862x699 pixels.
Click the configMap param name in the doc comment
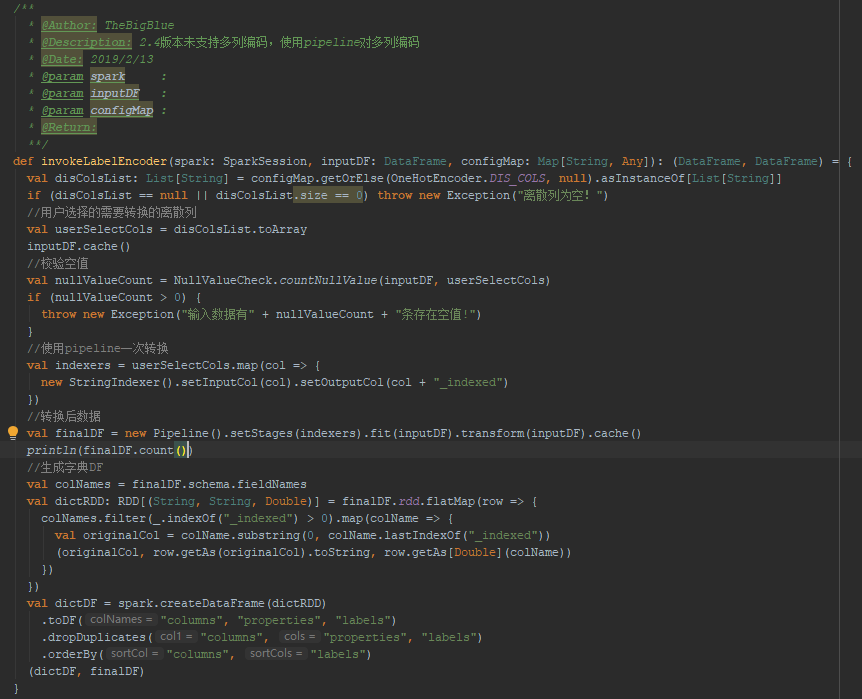pos(121,111)
